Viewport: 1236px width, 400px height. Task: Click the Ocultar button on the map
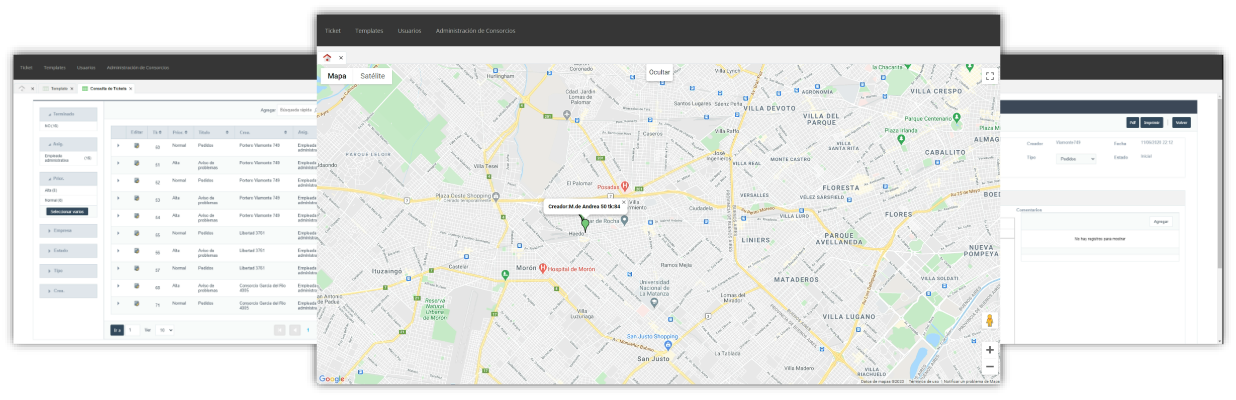659,73
